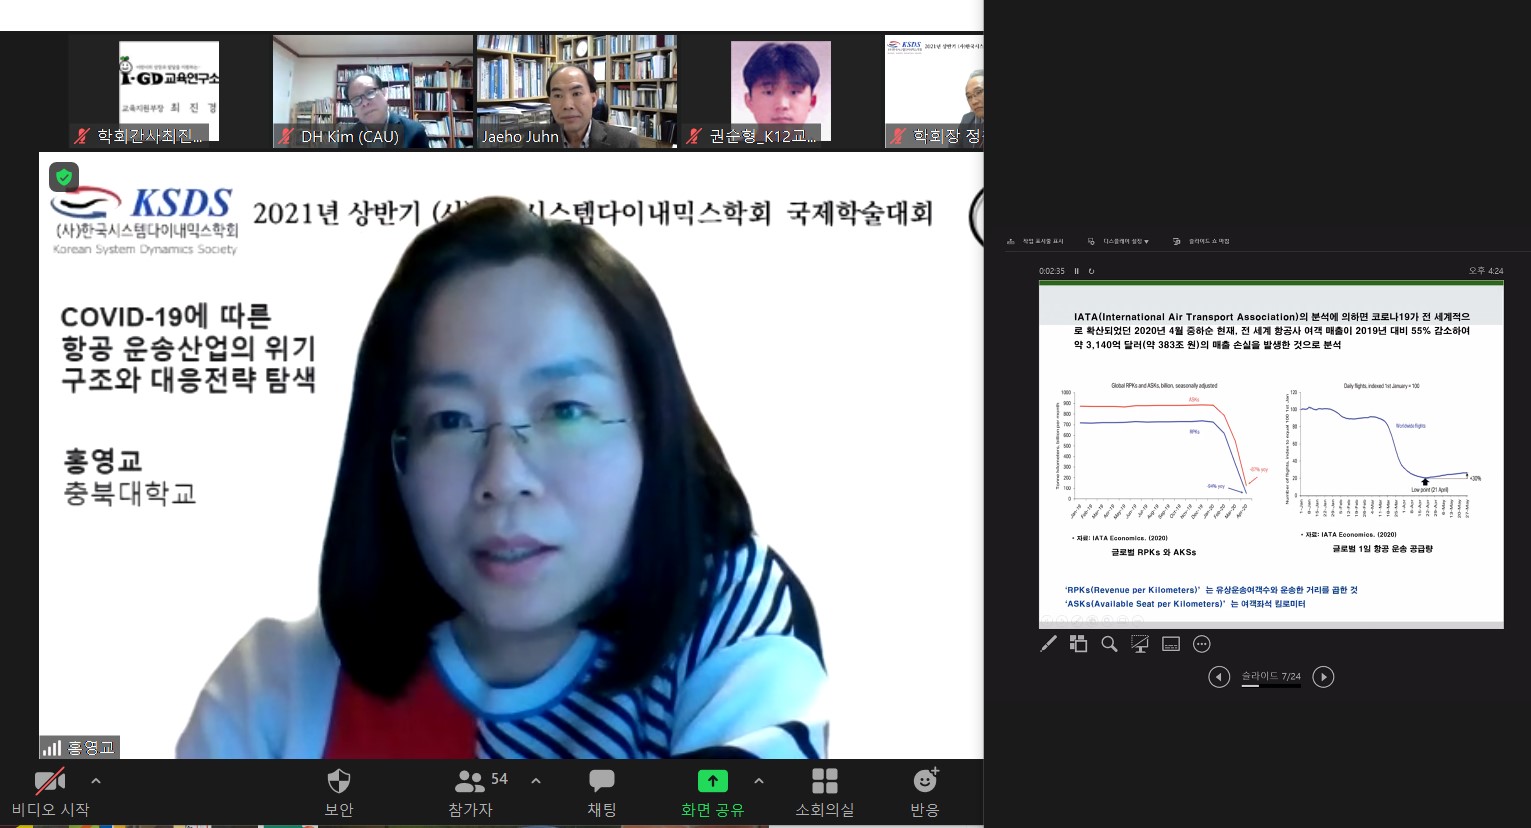Open the 채팅 chat panel
This screenshot has height=828, width=1531.
pyautogui.click(x=602, y=782)
